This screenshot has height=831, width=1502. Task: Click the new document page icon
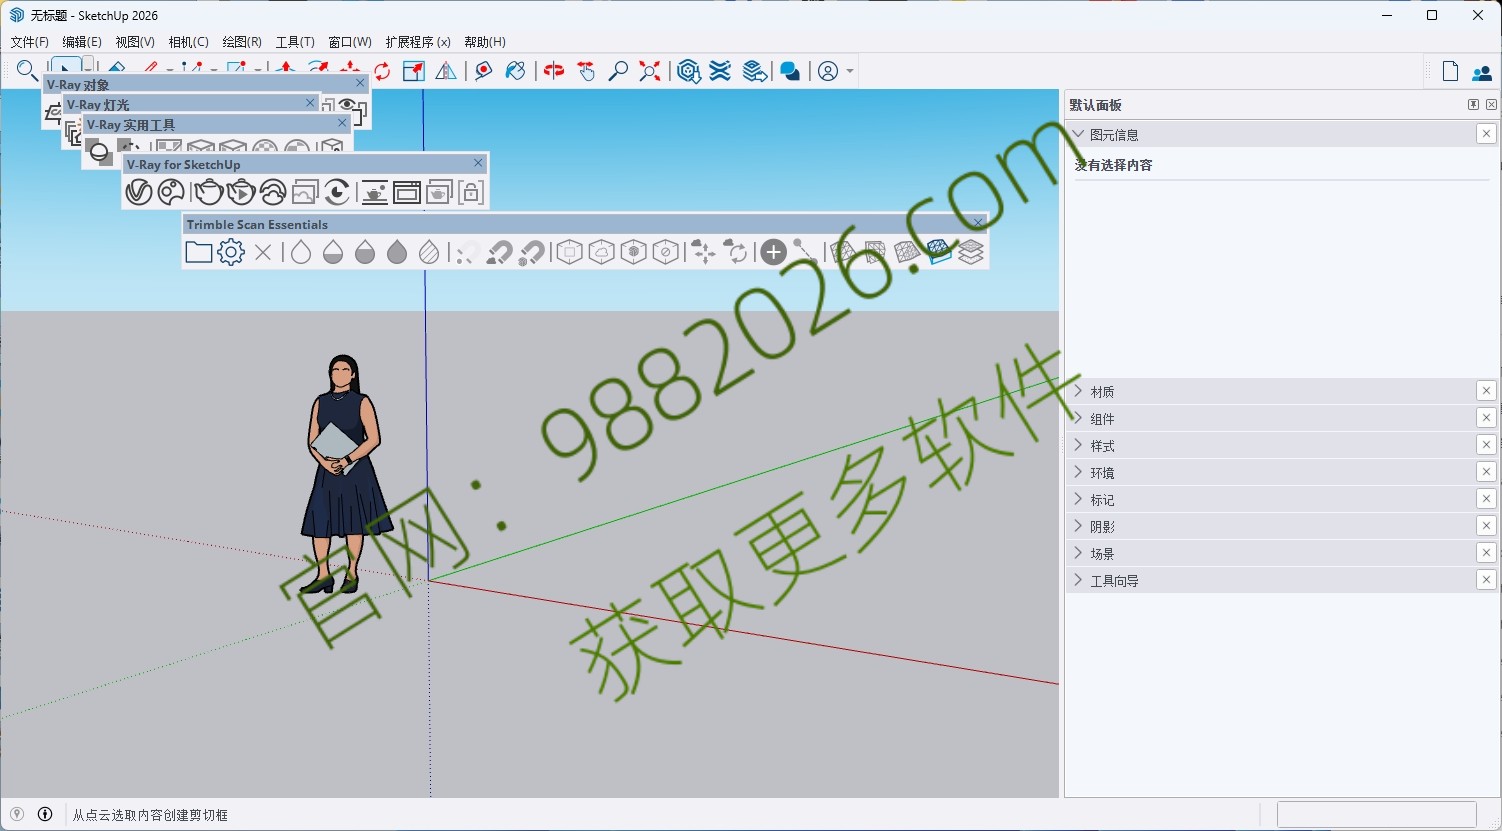coord(1450,71)
